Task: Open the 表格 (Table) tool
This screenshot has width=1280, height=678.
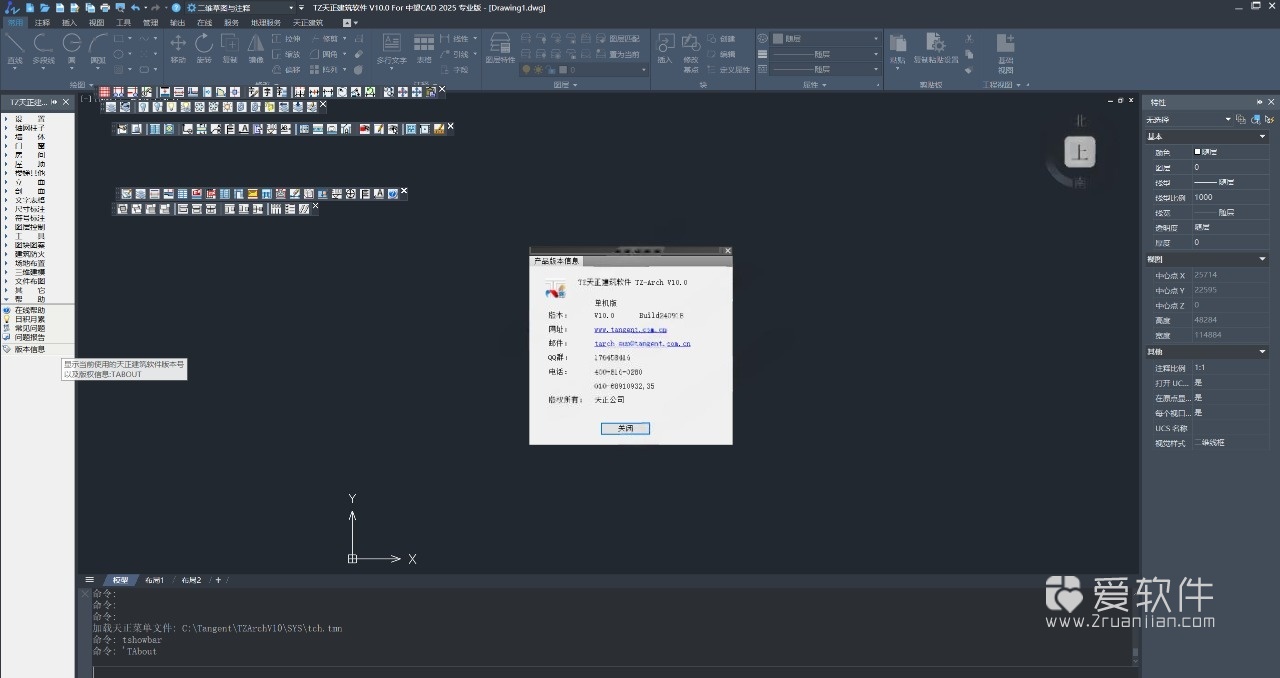Action: coord(424,48)
